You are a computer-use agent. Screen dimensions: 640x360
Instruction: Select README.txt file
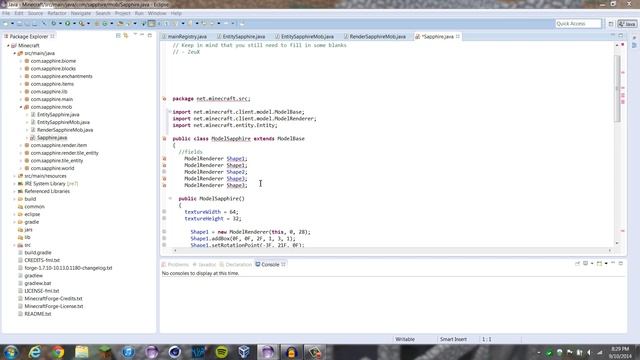38,314
